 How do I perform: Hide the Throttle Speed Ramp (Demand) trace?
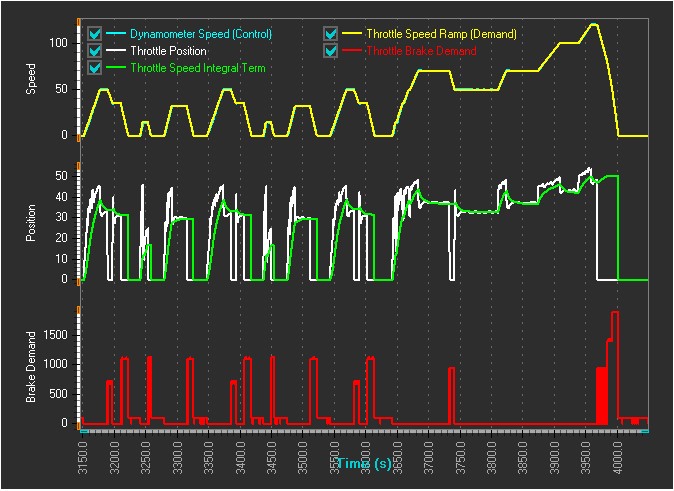tap(331, 33)
